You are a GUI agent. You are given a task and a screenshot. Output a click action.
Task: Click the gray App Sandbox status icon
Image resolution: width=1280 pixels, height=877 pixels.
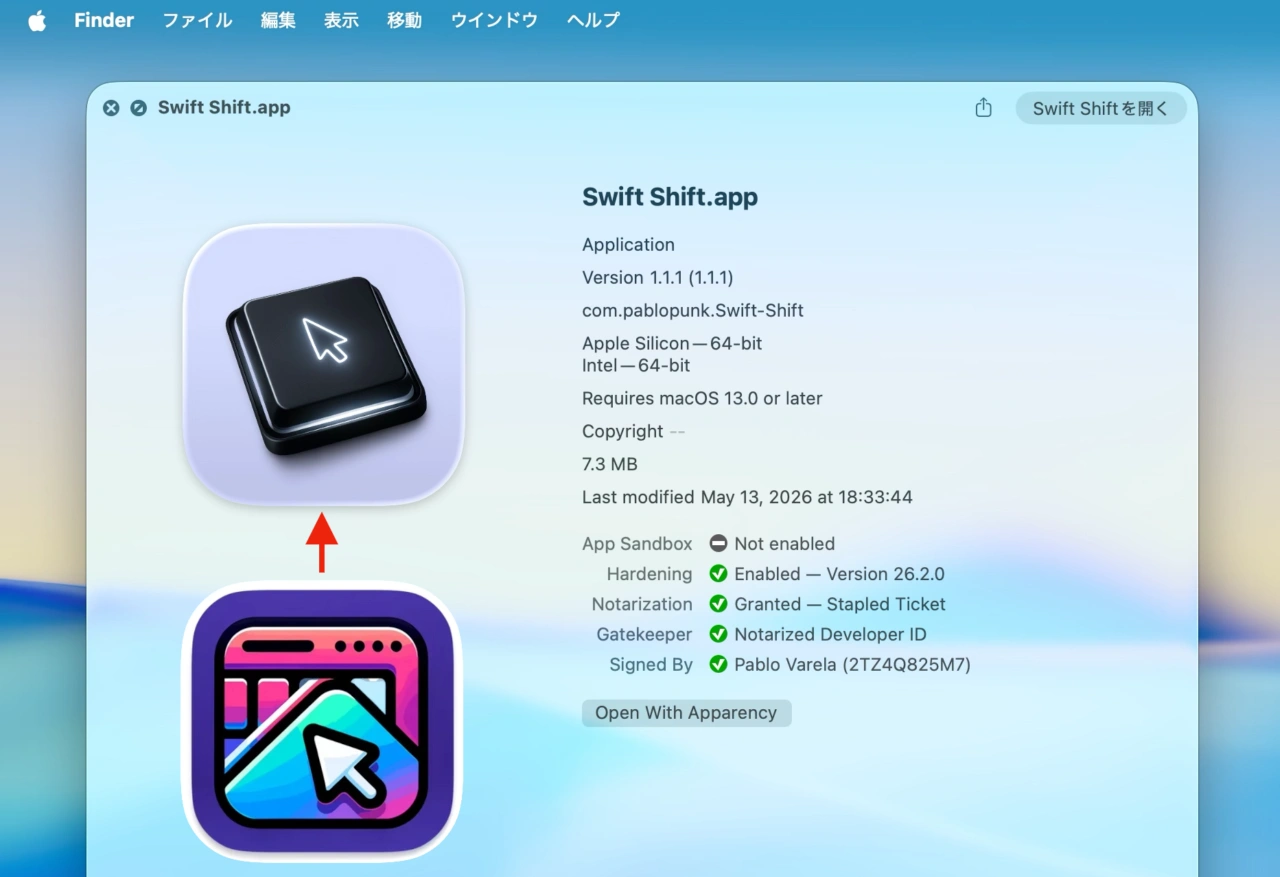[x=718, y=544]
